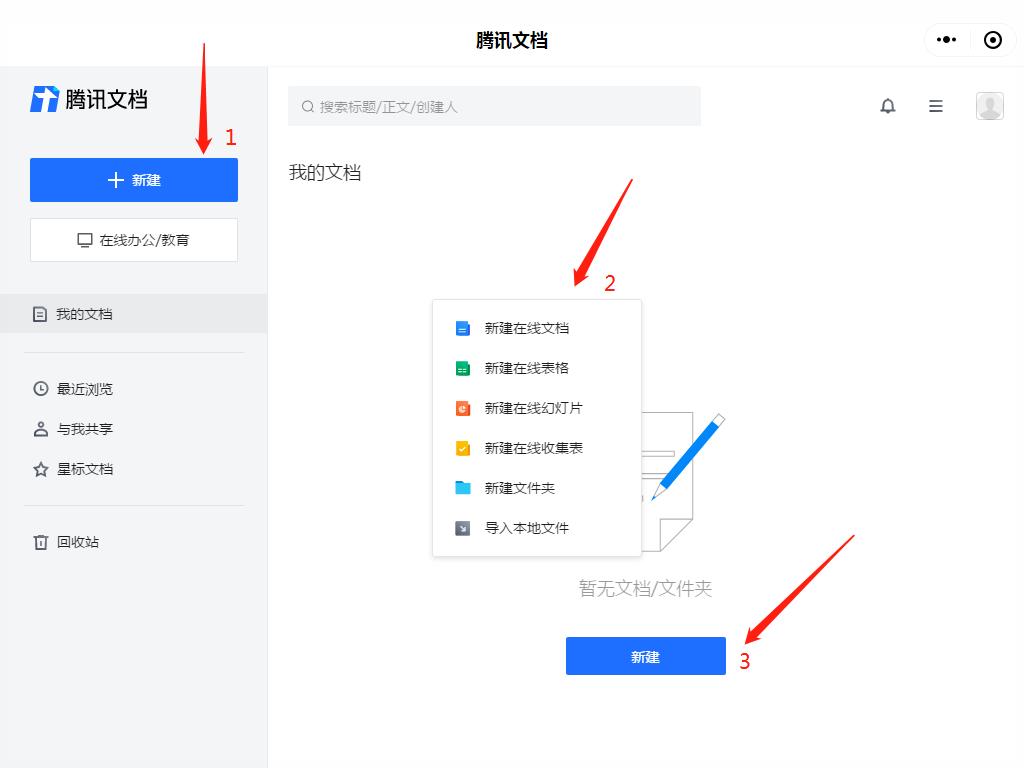This screenshot has width=1024, height=768.
Task: Click the monitor icon in 在线办公/教育 button
Action: tap(85, 240)
